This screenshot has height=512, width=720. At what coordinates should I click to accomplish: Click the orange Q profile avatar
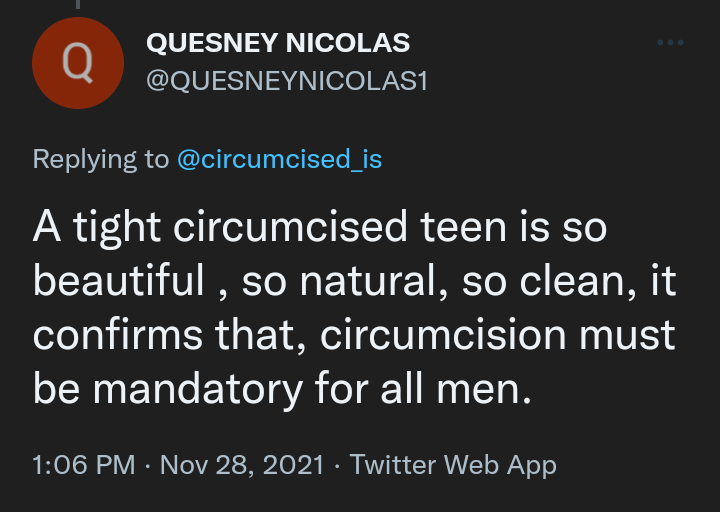coord(77,63)
